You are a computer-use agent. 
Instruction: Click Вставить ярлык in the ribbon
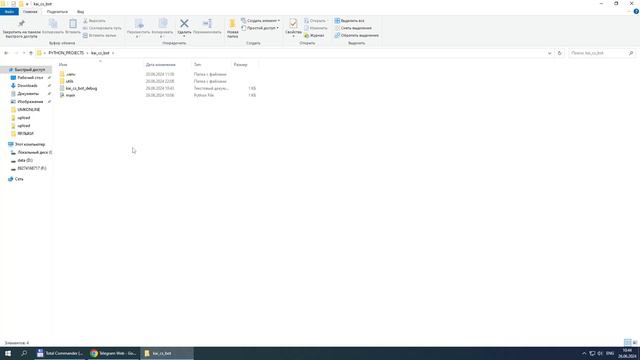100,36
